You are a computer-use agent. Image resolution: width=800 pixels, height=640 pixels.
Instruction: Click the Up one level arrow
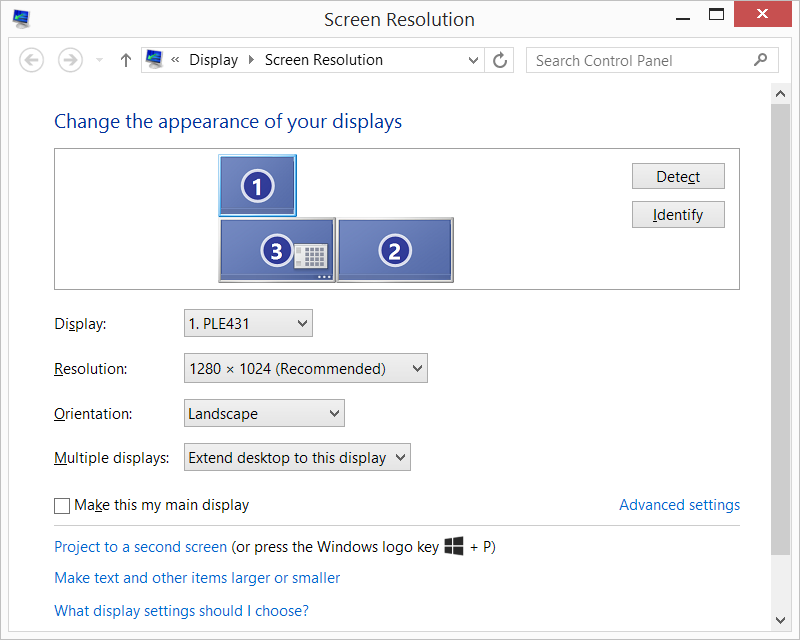pyautogui.click(x=125, y=60)
